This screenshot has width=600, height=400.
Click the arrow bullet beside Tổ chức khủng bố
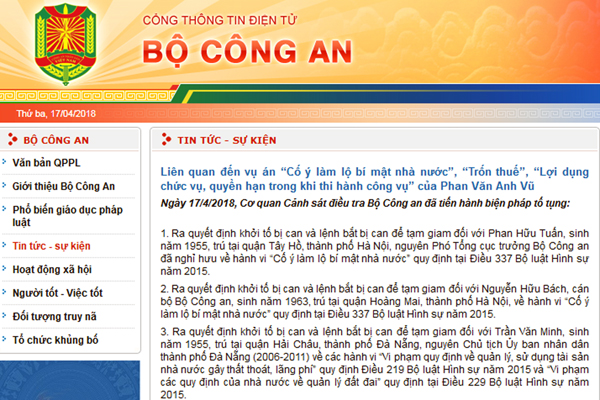[x=4, y=339]
